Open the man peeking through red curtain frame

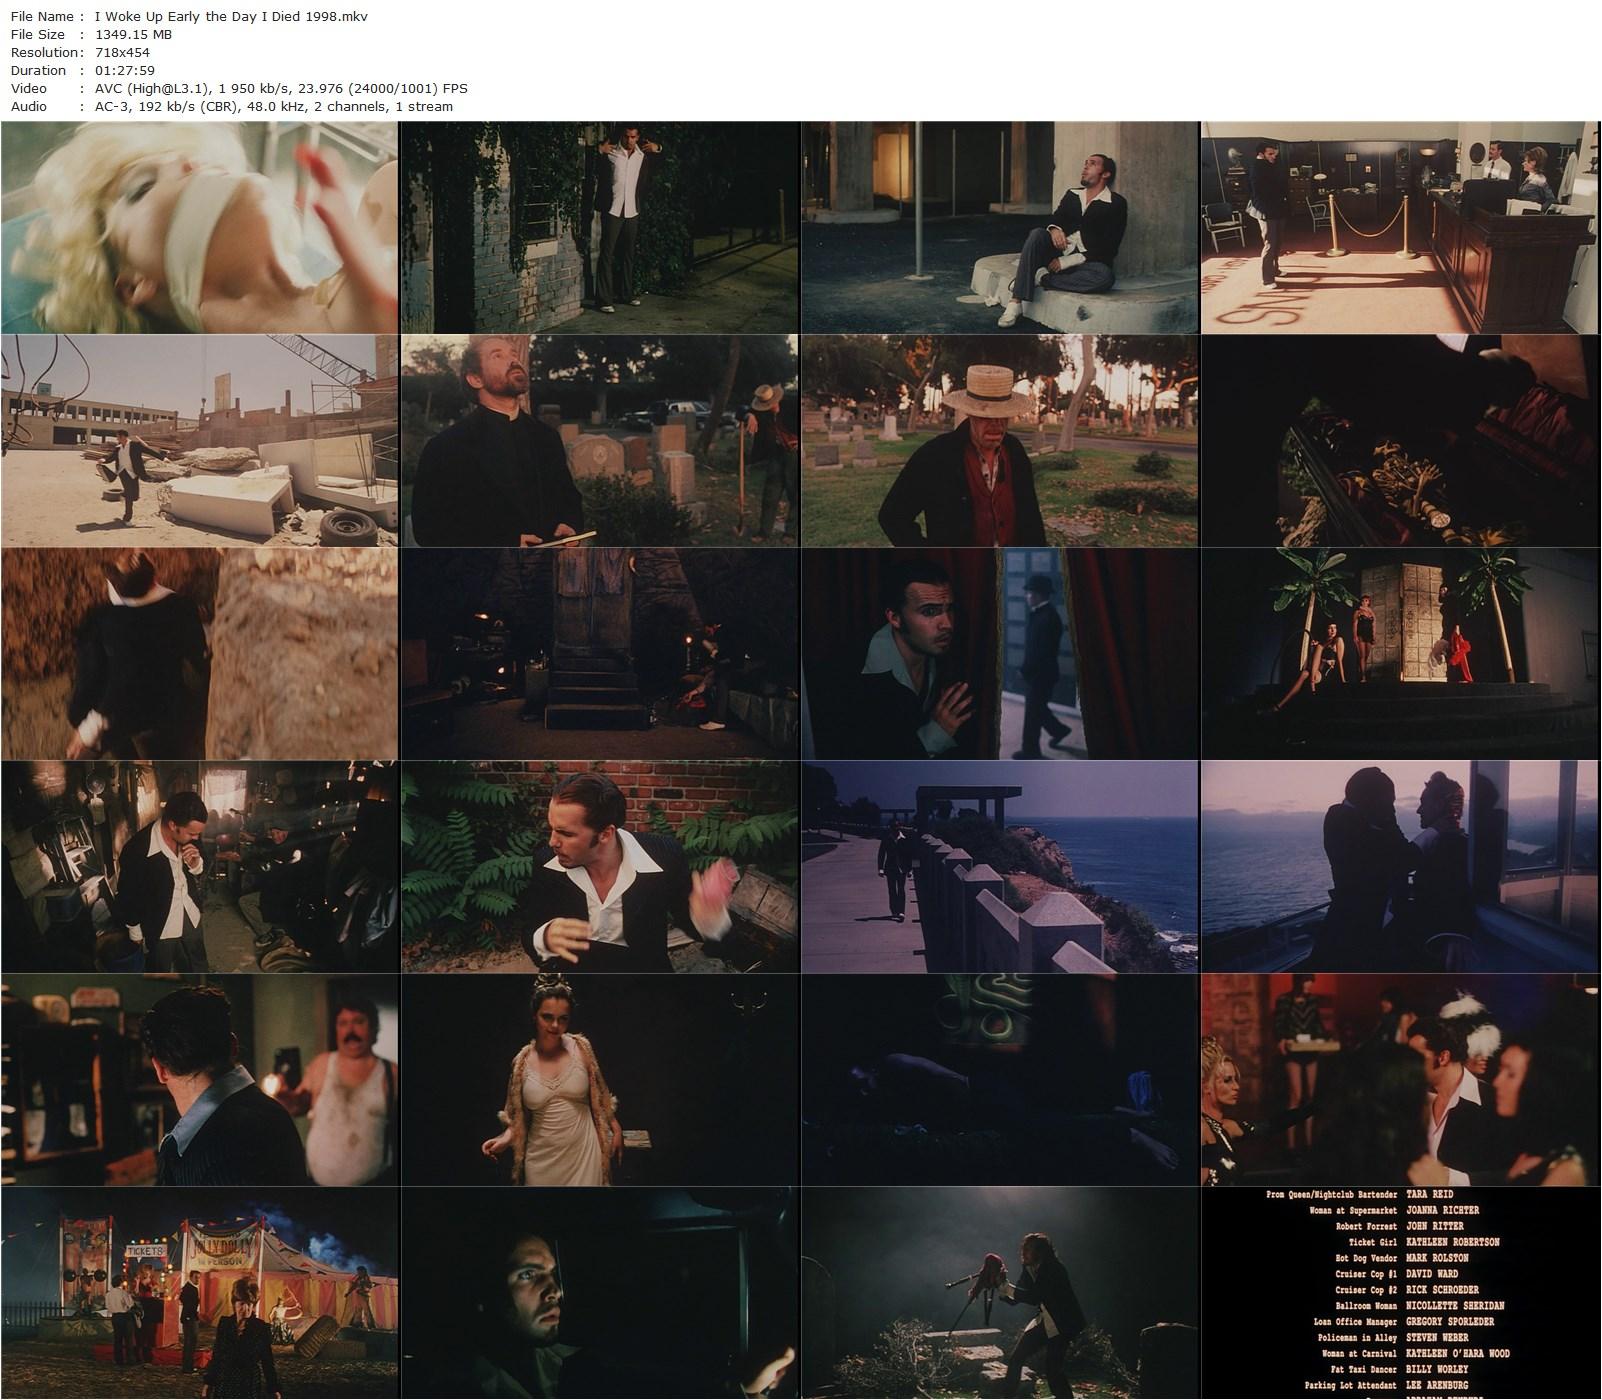coord(1000,654)
